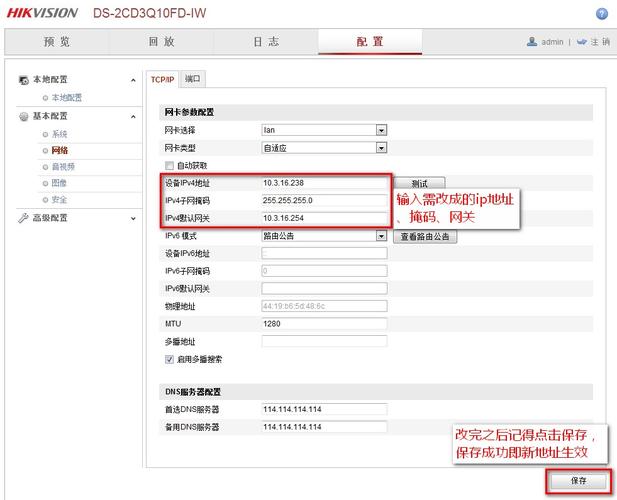Click the DNS服务器配置 section heading
The width and height of the screenshot is (617, 500).
coord(193,392)
